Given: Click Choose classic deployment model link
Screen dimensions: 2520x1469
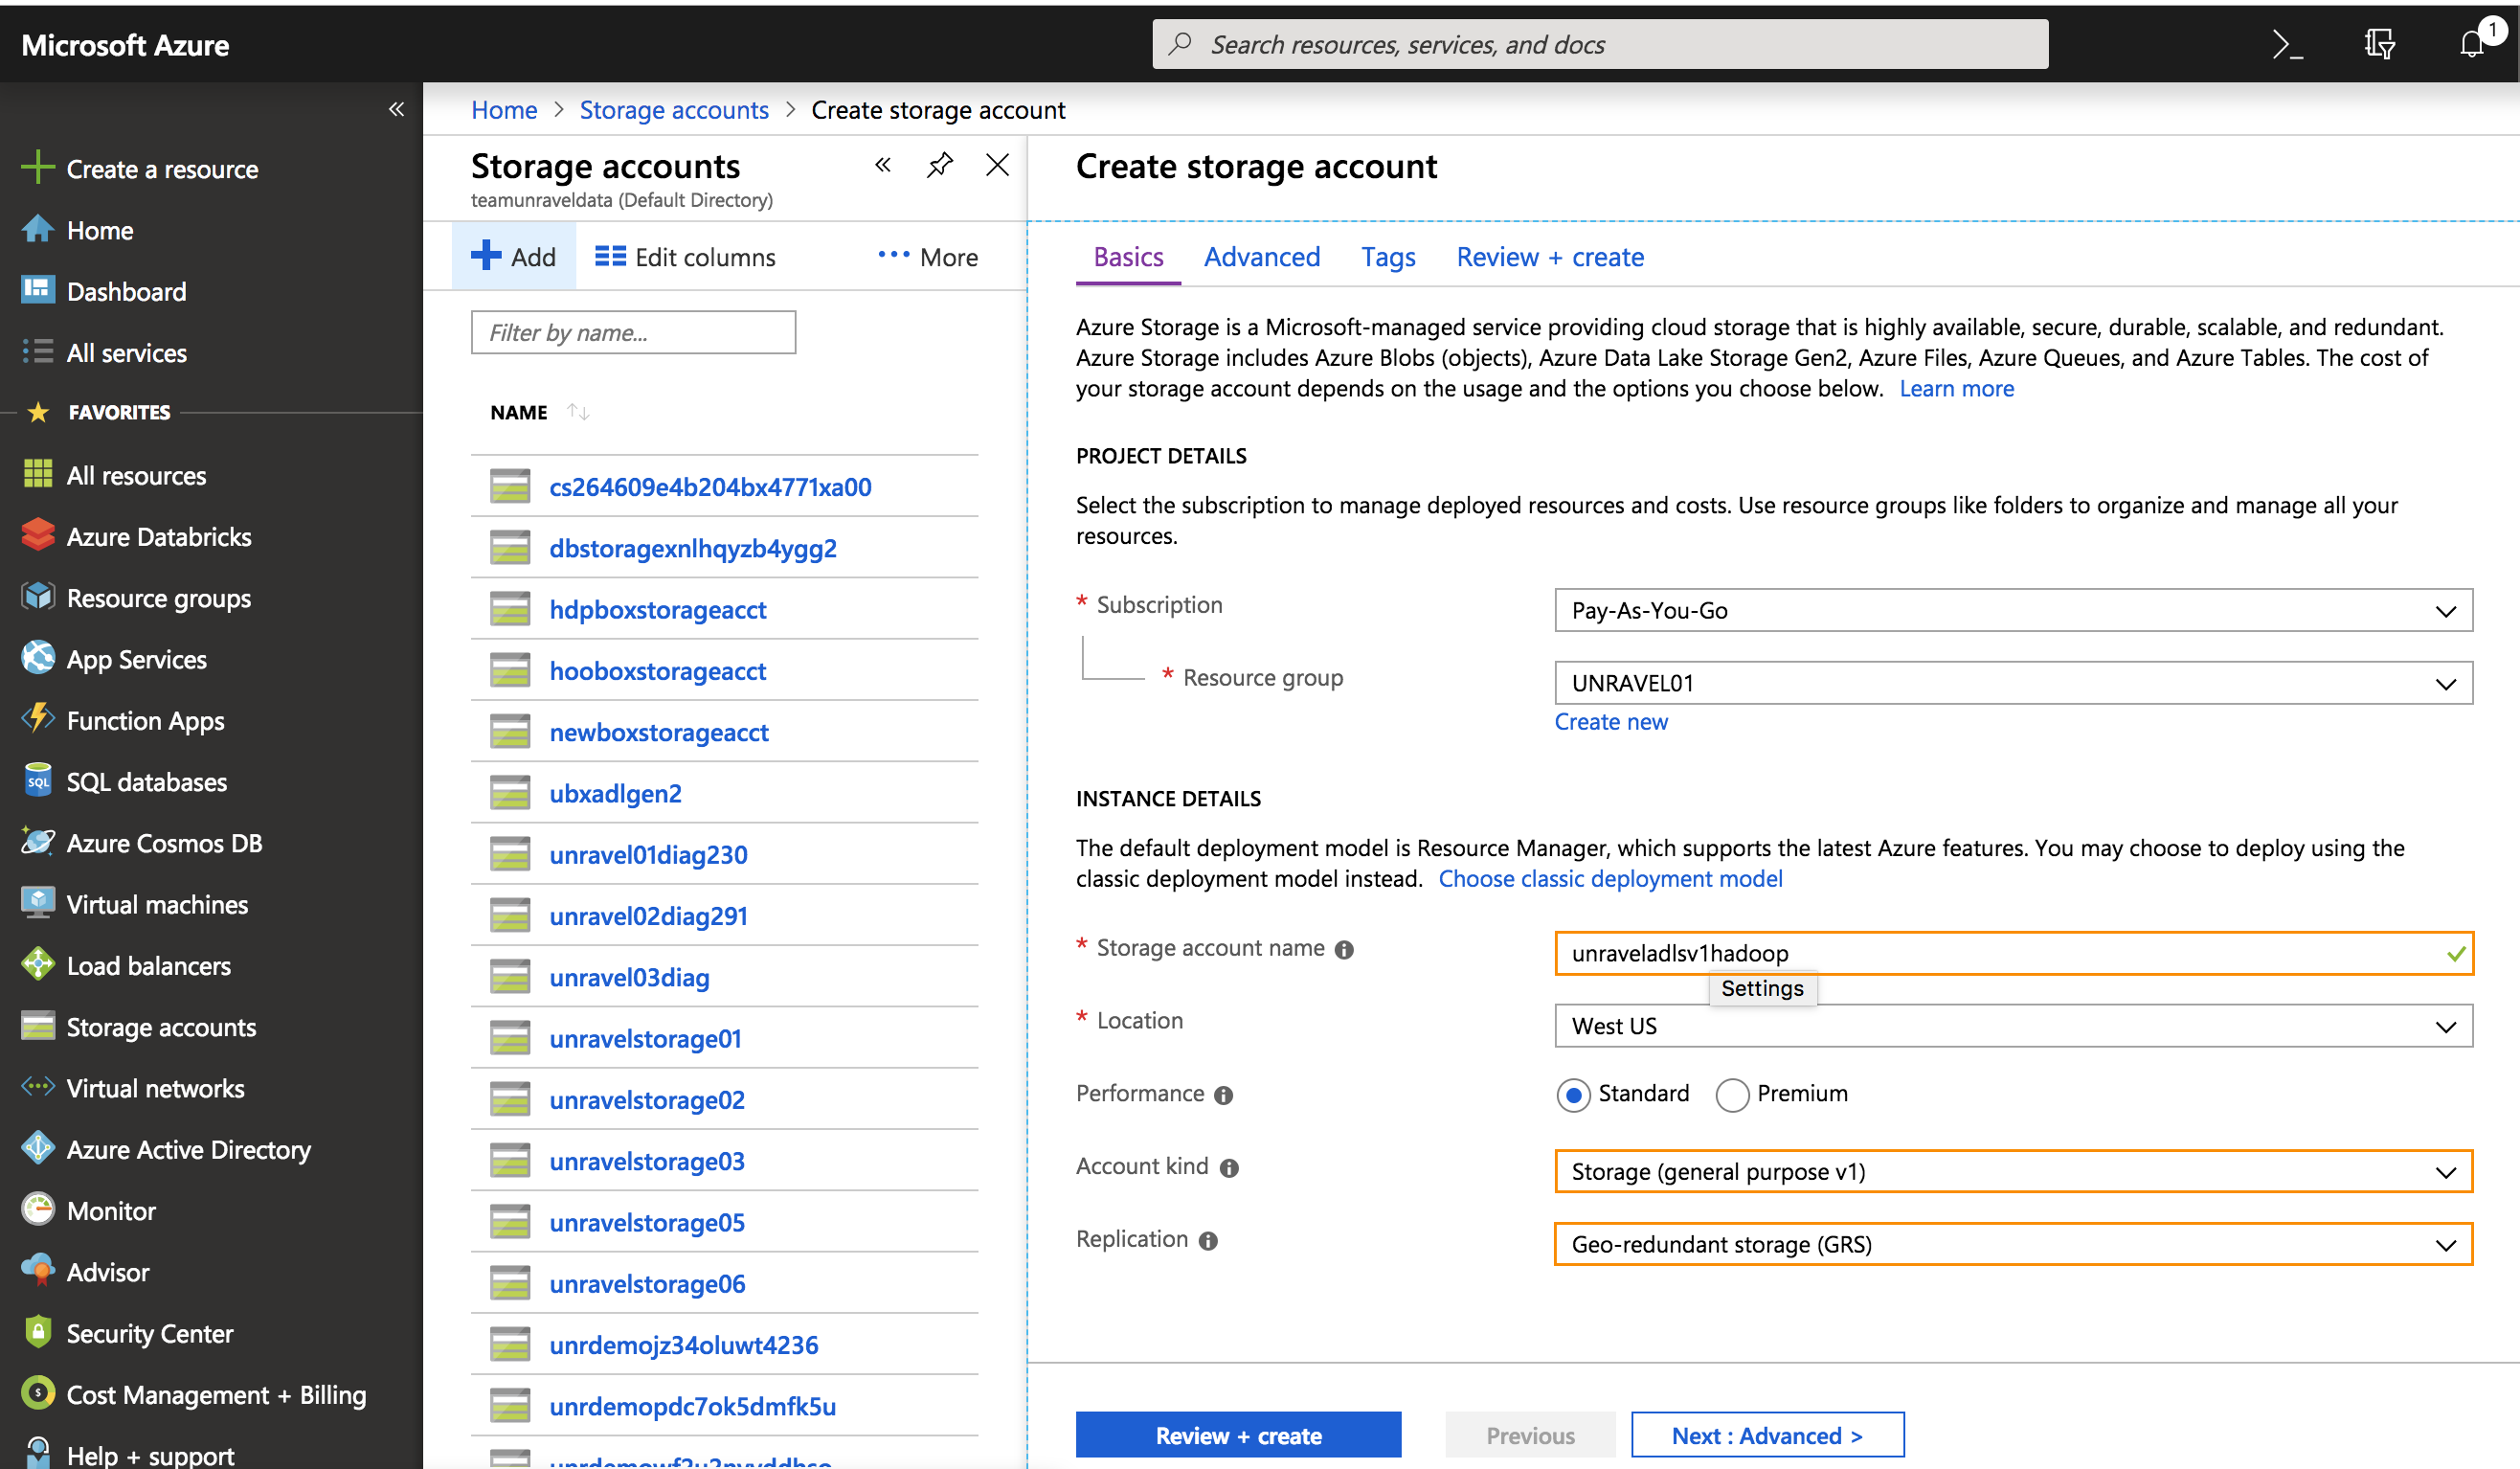Looking at the screenshot, I should pos(1611,878).
